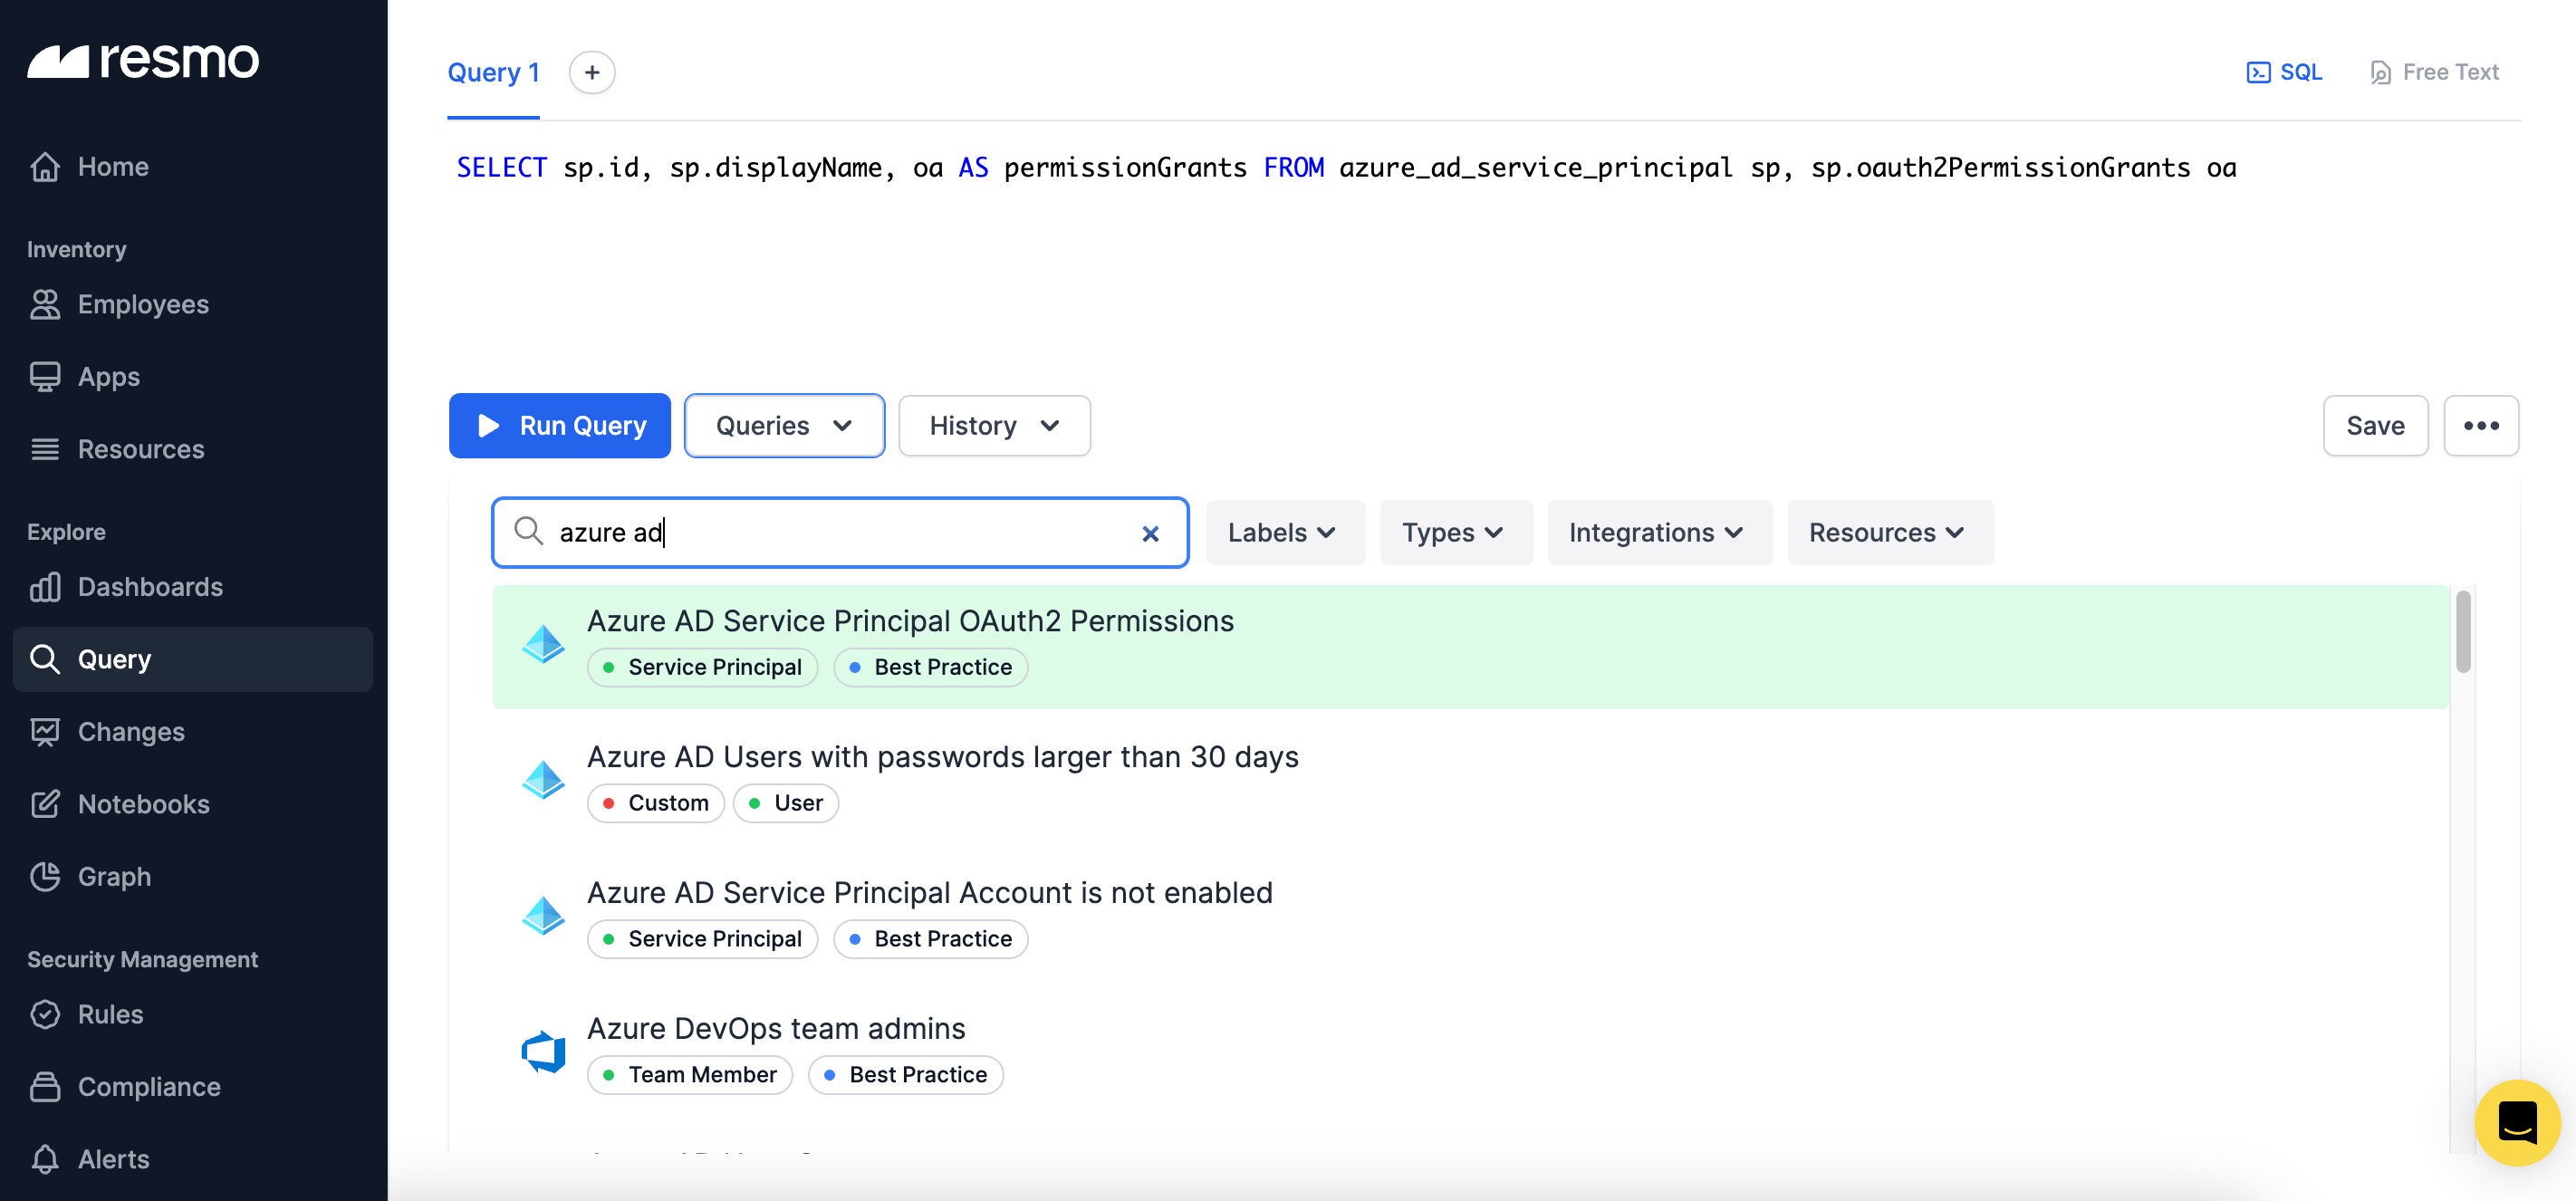Clear the azure ad search field
The height and width of the screenshot is (1201, 2576).
(x=1150, y=532)
